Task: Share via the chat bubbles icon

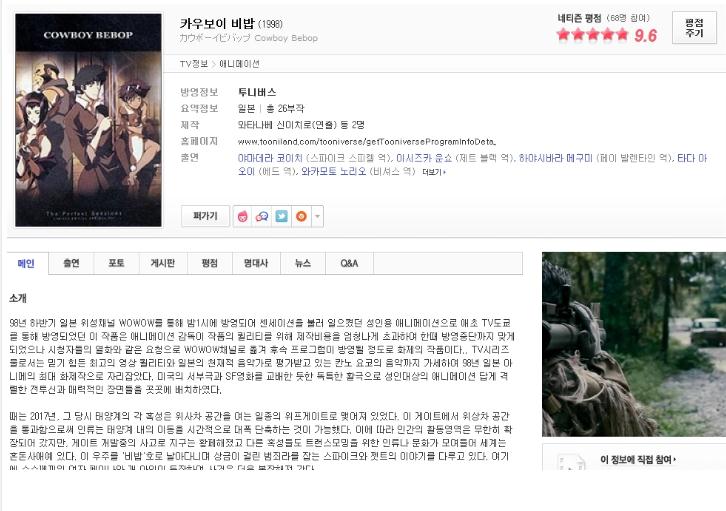Action: [x=262, y=216]
